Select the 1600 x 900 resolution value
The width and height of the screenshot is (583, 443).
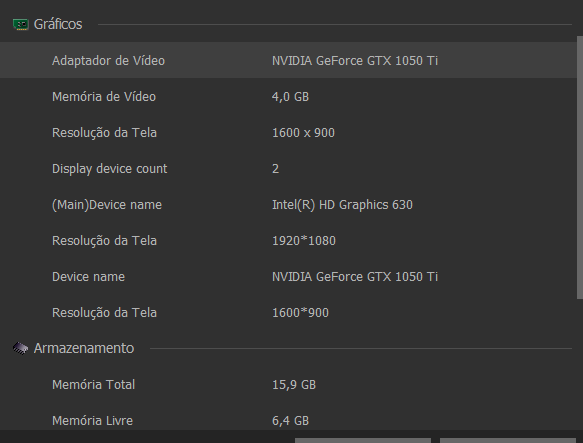303,133
